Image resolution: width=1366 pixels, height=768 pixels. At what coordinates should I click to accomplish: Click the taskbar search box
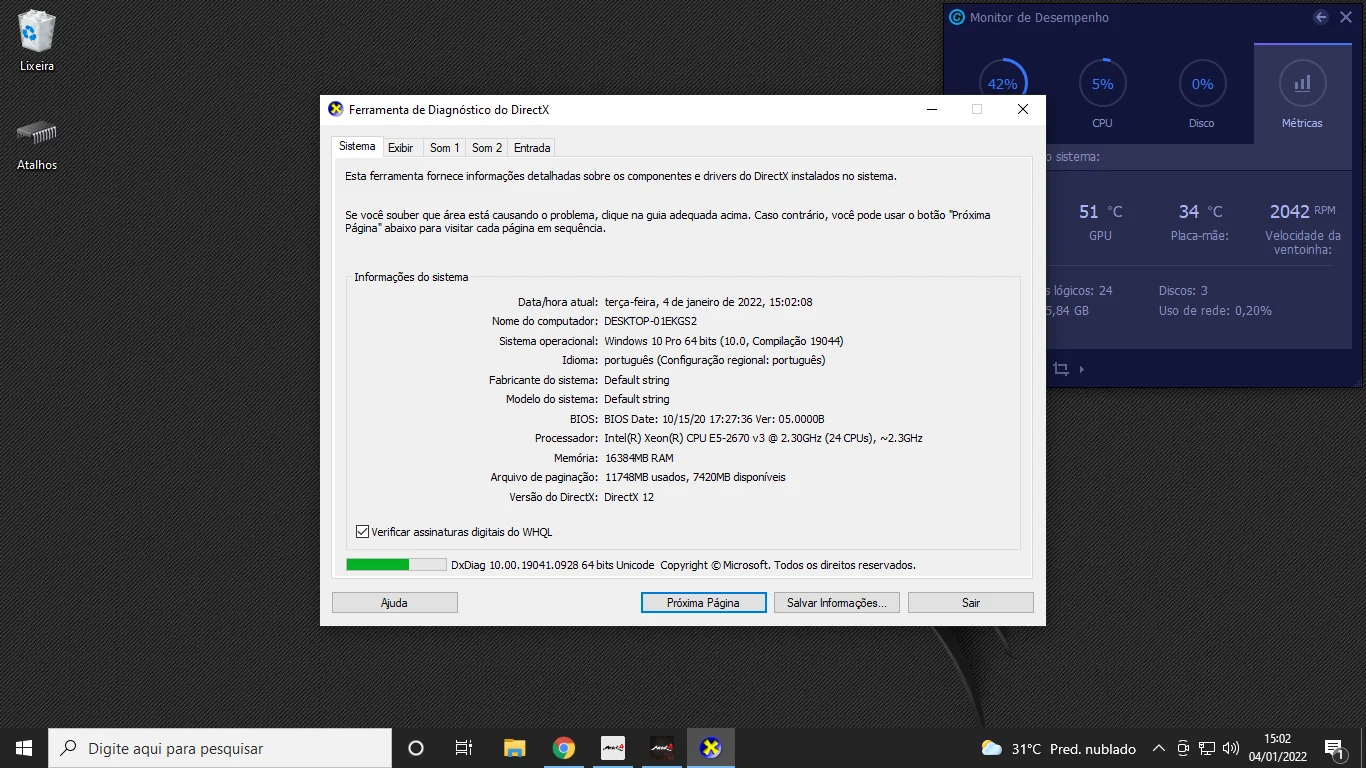(x=220, y=748)
